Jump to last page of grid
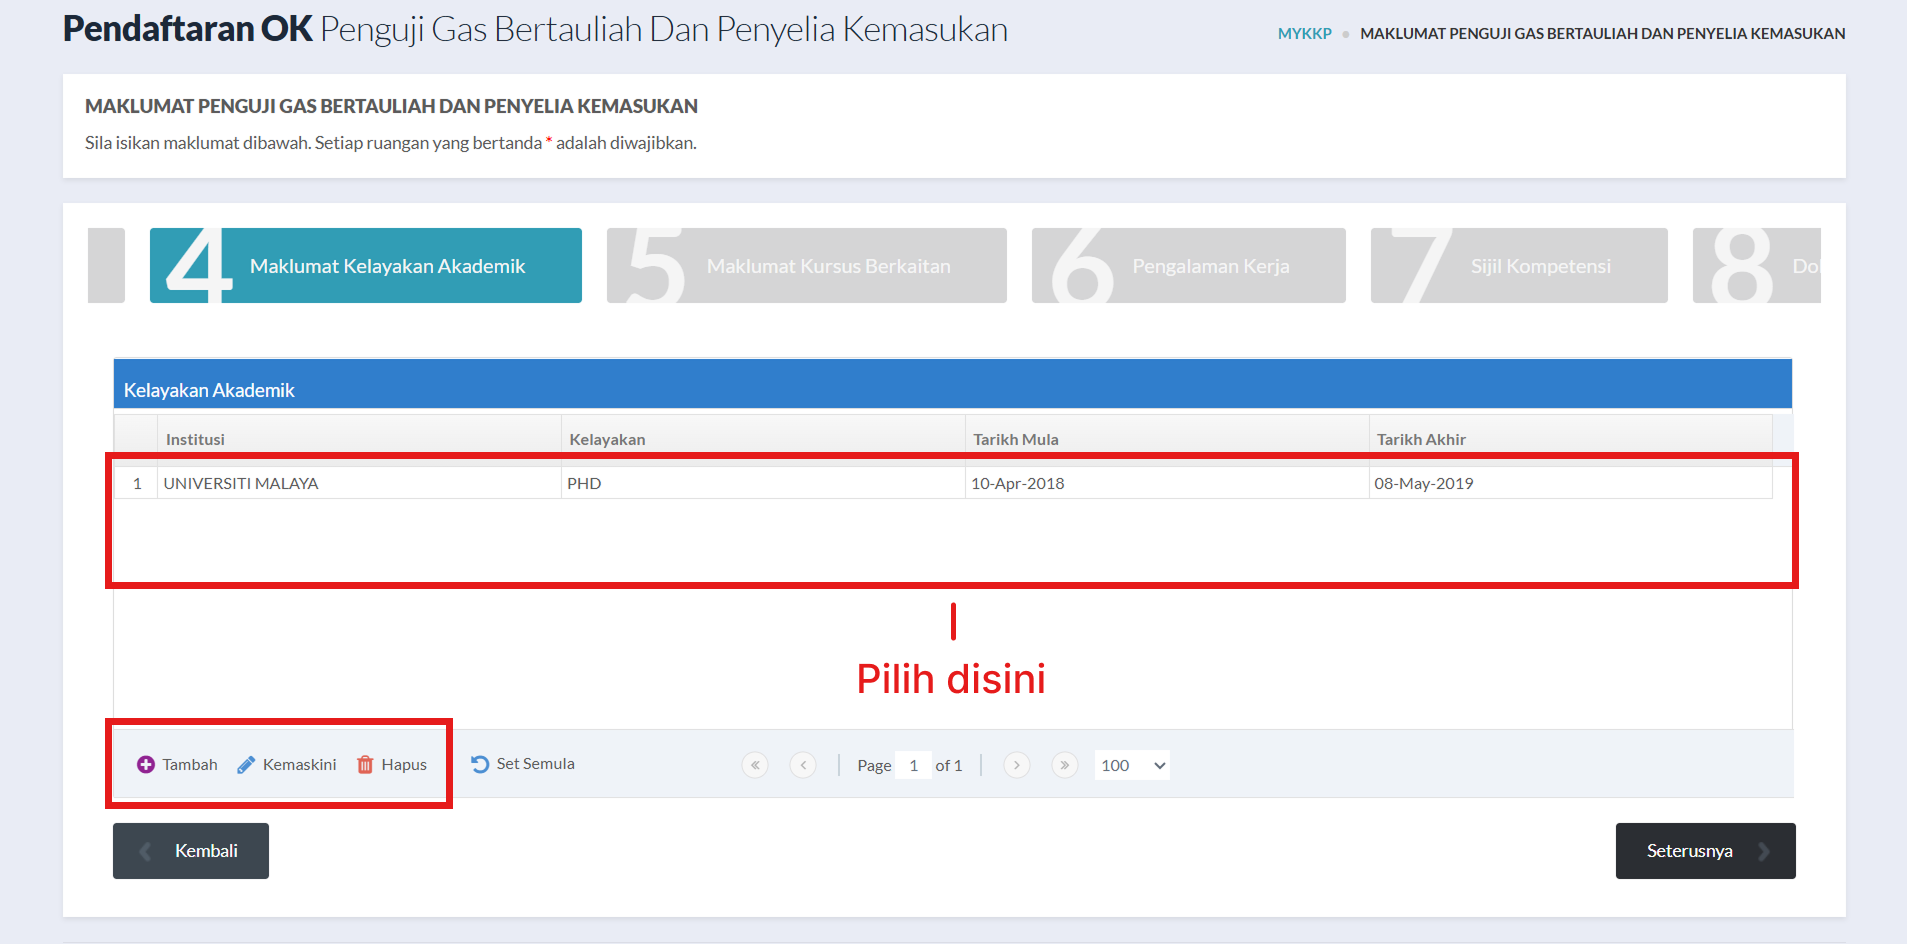The height and width of the screenshot is (944, 1907). click(x=1064, y=766)
